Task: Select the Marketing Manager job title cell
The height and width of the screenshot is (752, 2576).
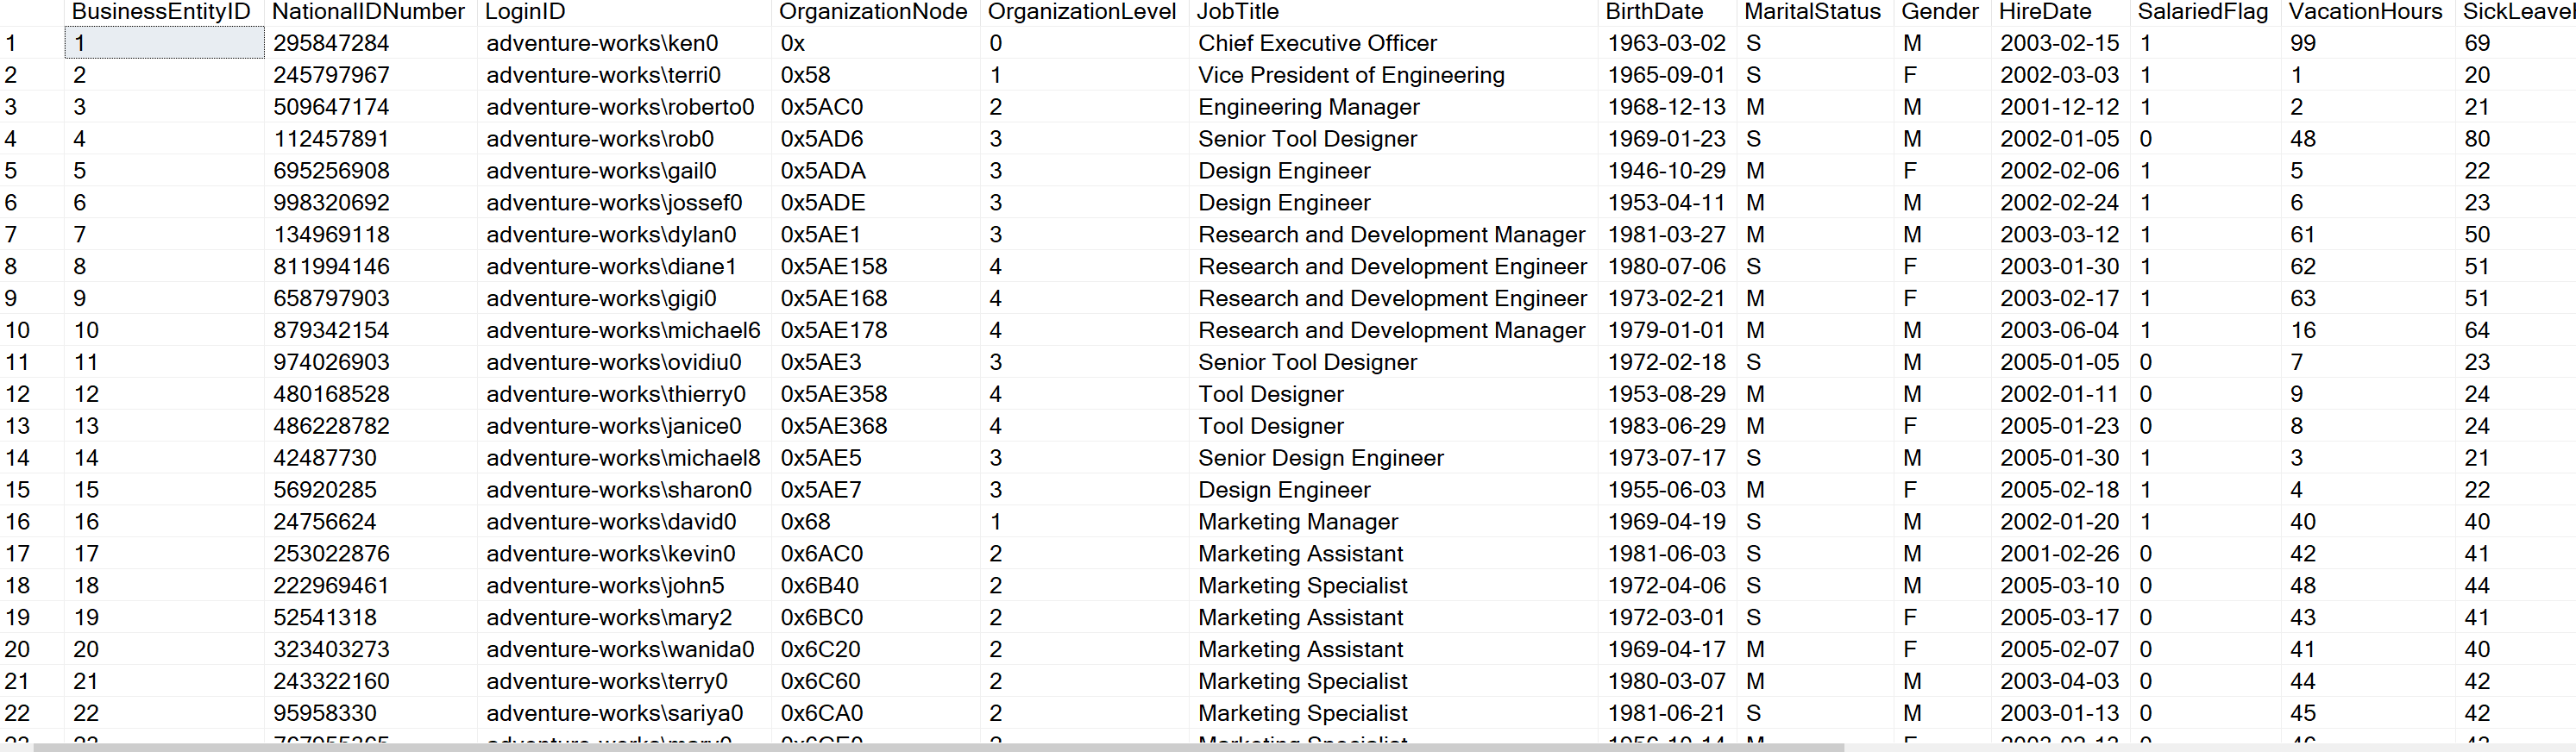Action: click(x=1297, y=522)
